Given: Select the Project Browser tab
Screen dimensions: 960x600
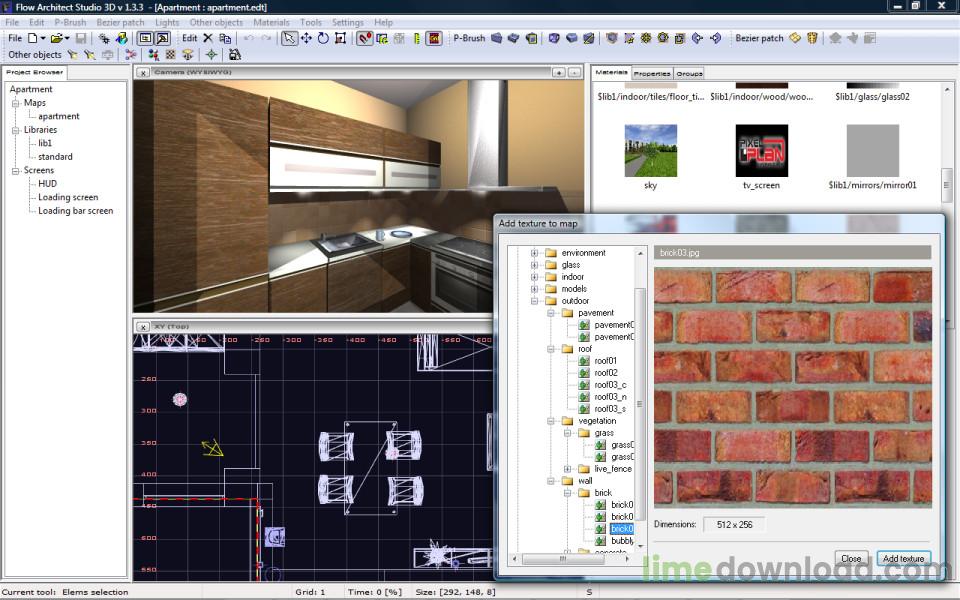Looking at the screenshot, I should (x=35, y=72).
